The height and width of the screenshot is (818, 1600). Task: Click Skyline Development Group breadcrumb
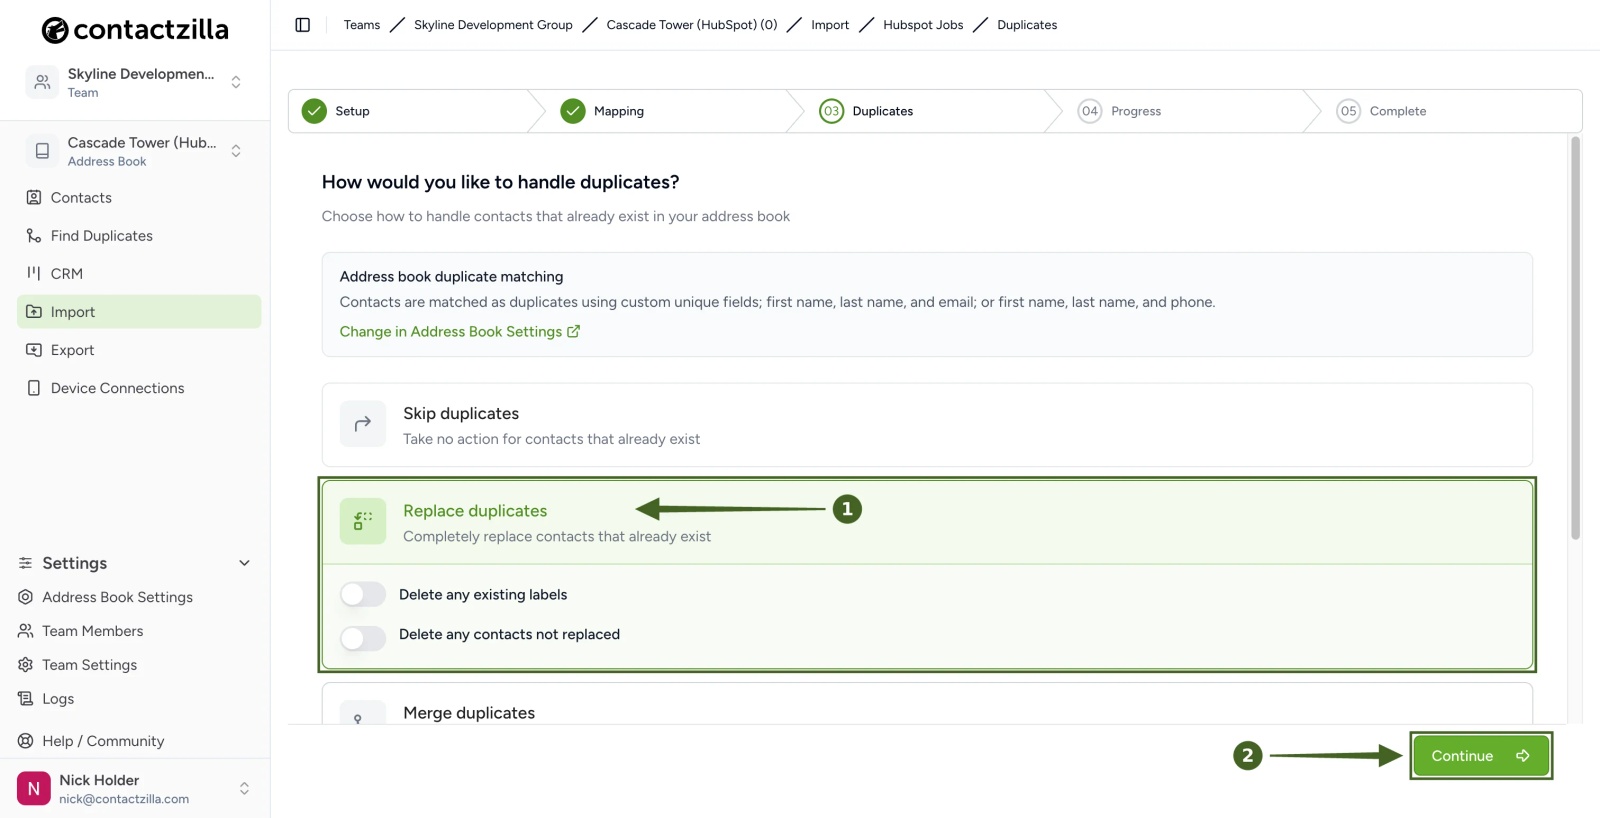tap(493, 25)
